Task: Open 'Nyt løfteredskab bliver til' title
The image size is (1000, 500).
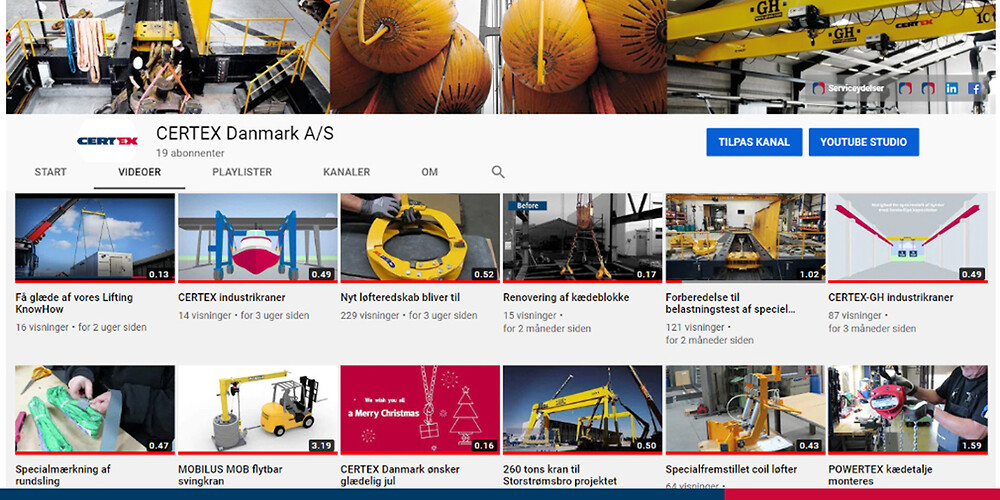Action: click(400, 298)
